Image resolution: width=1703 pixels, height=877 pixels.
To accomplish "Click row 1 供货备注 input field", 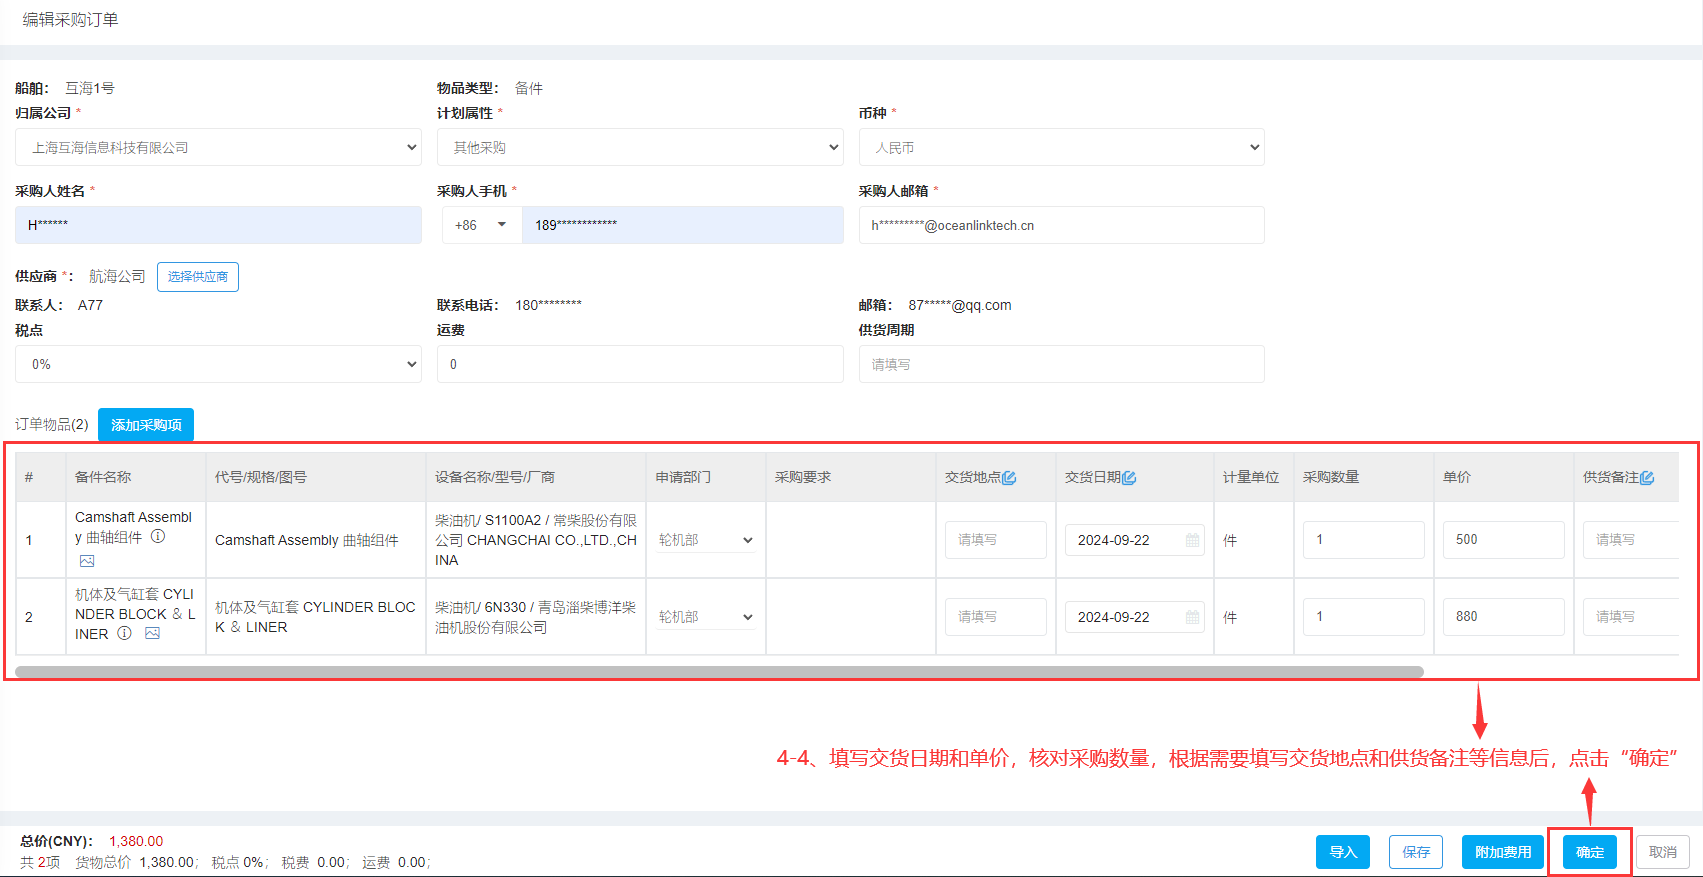I will (1631, 540).
